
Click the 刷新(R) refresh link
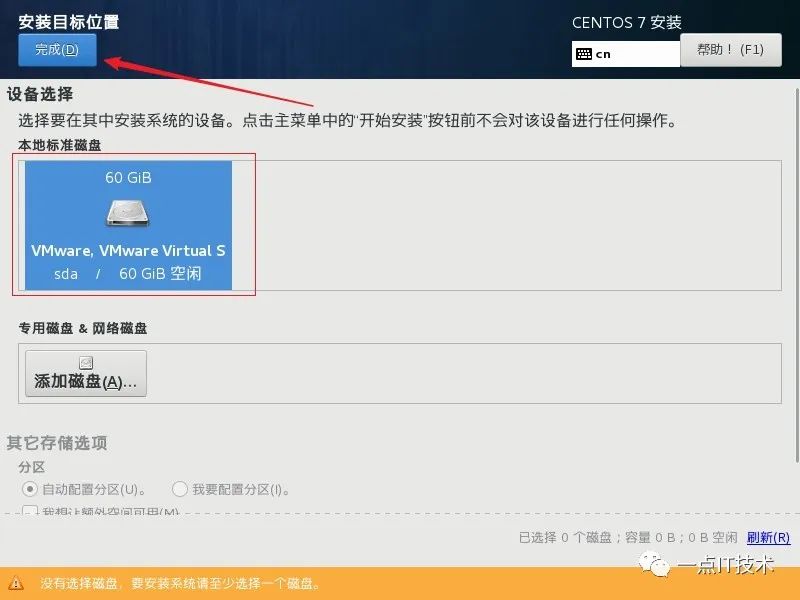pos(768,537)
